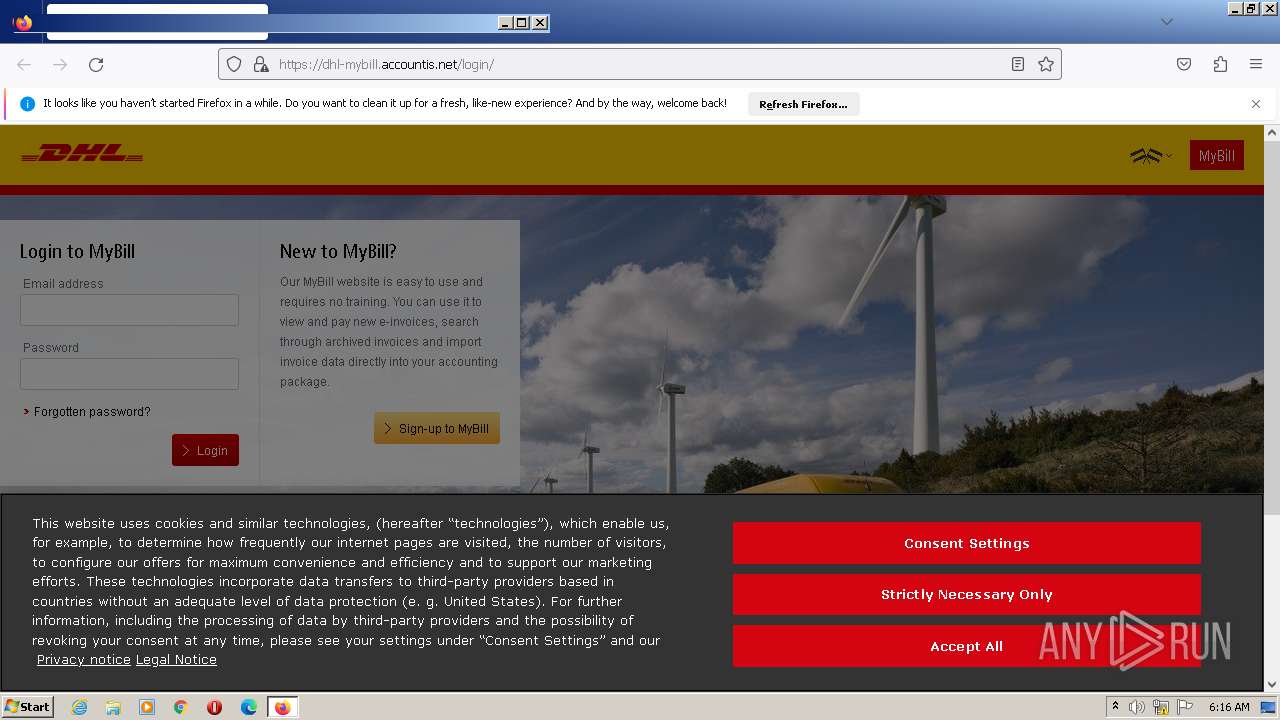Click the Firefox logo in title bar

(22, 22)
